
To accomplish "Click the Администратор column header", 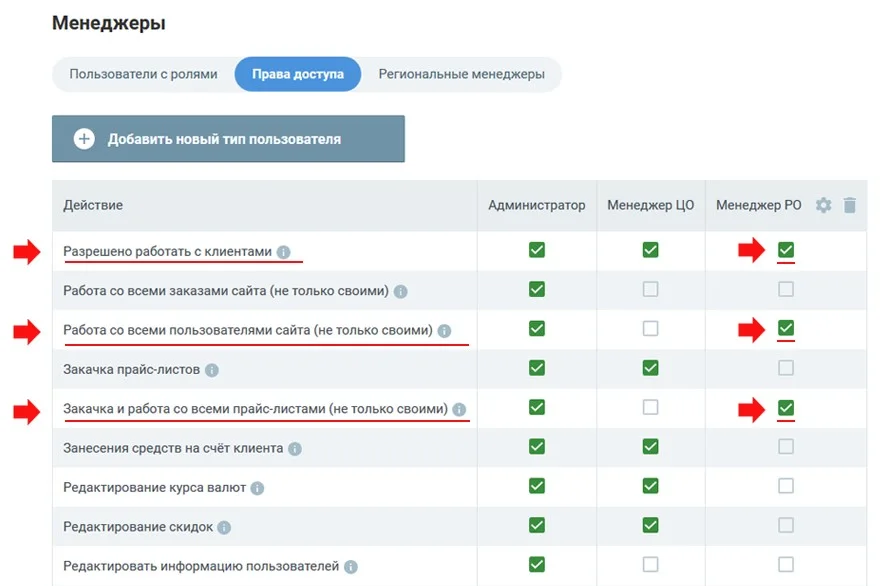I will (x=537, y=205).
